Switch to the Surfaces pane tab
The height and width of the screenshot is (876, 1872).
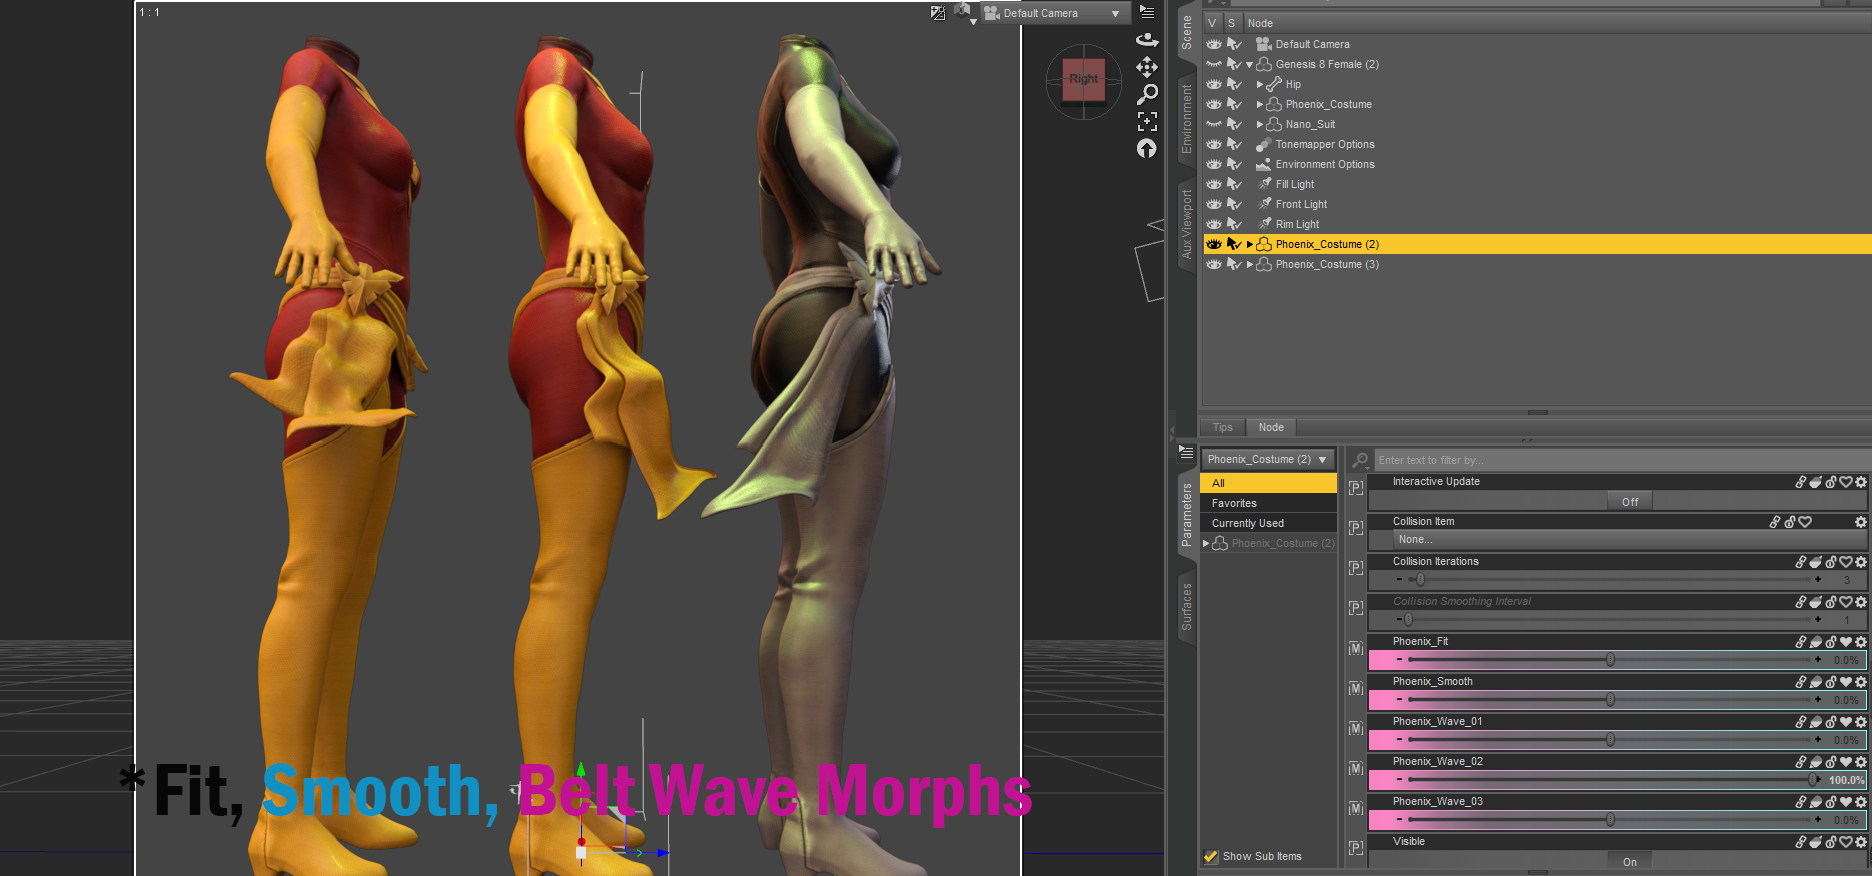click(1187, 606)
